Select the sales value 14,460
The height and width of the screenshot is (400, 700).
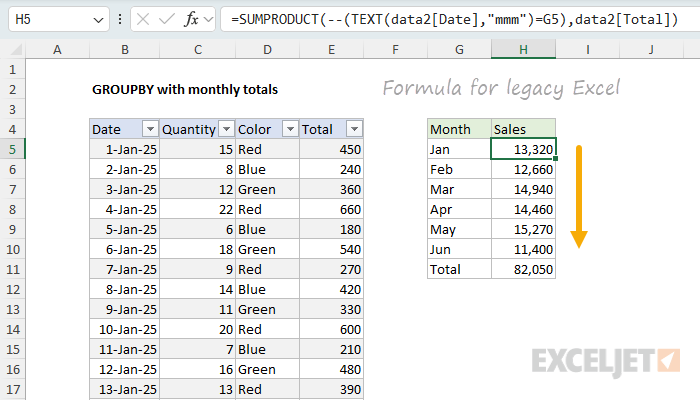tap(523, 209)
